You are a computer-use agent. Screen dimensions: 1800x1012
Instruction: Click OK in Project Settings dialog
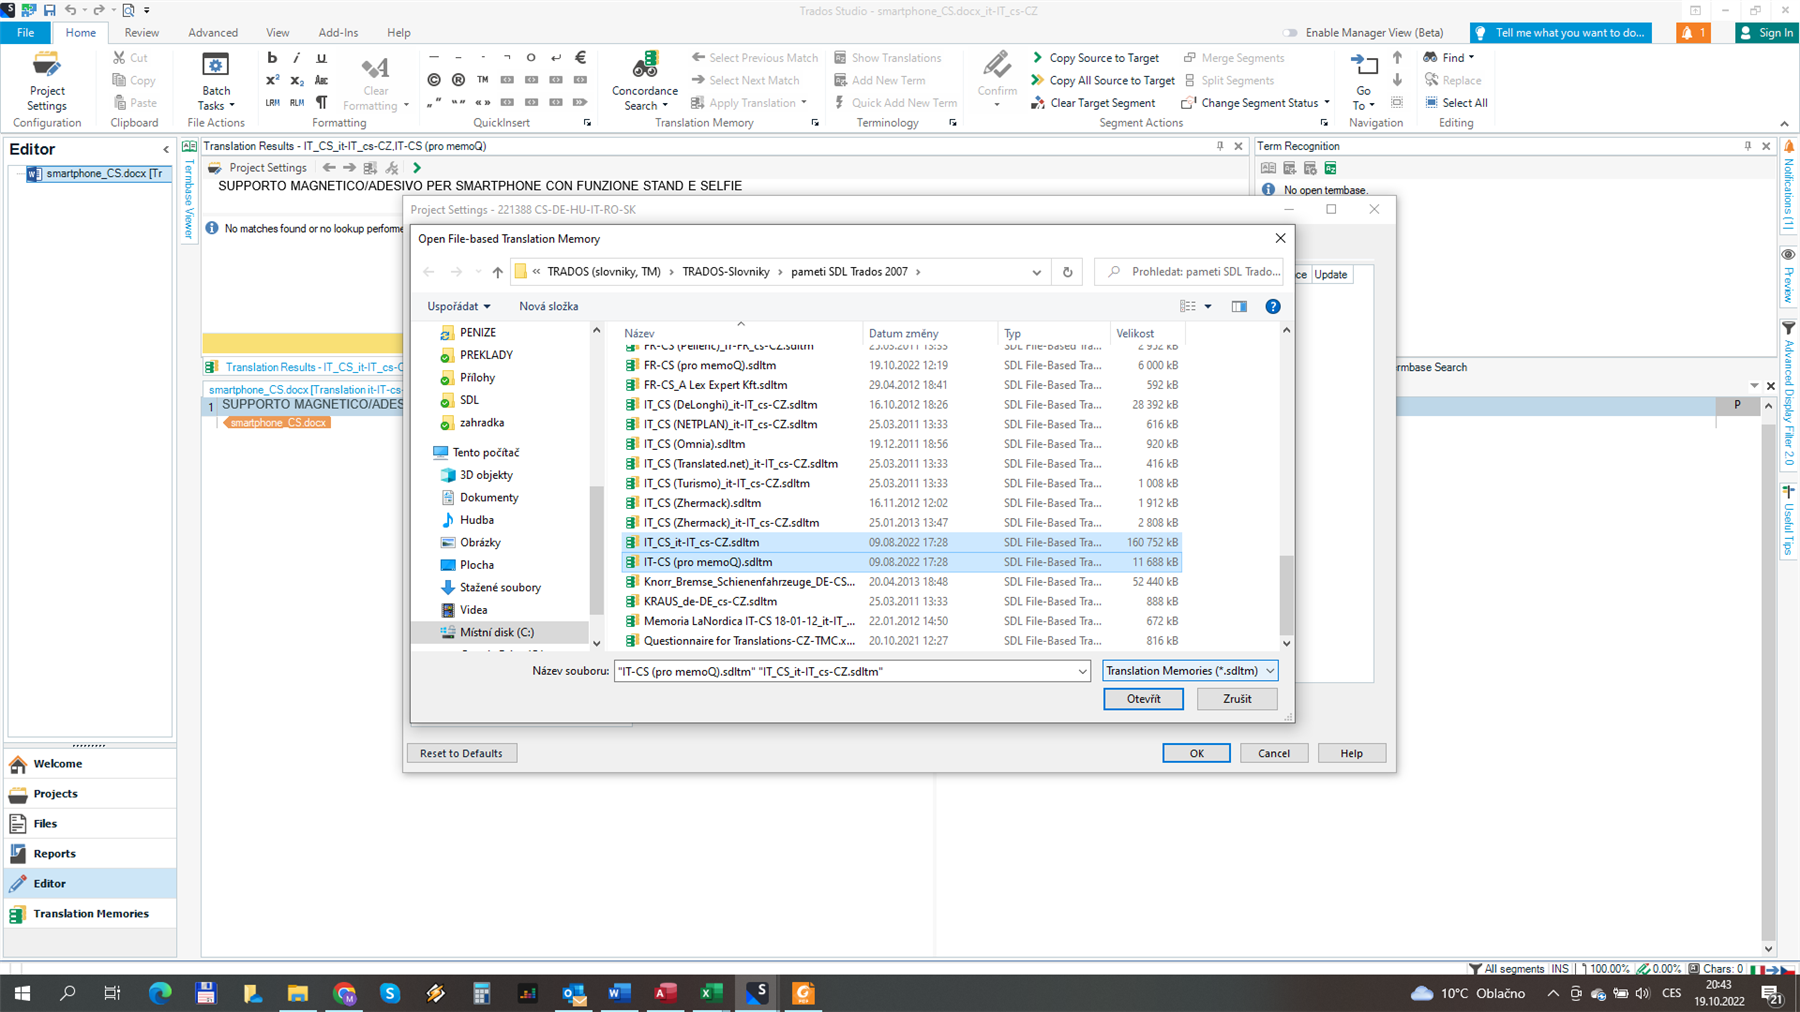tap(1196, 753)
